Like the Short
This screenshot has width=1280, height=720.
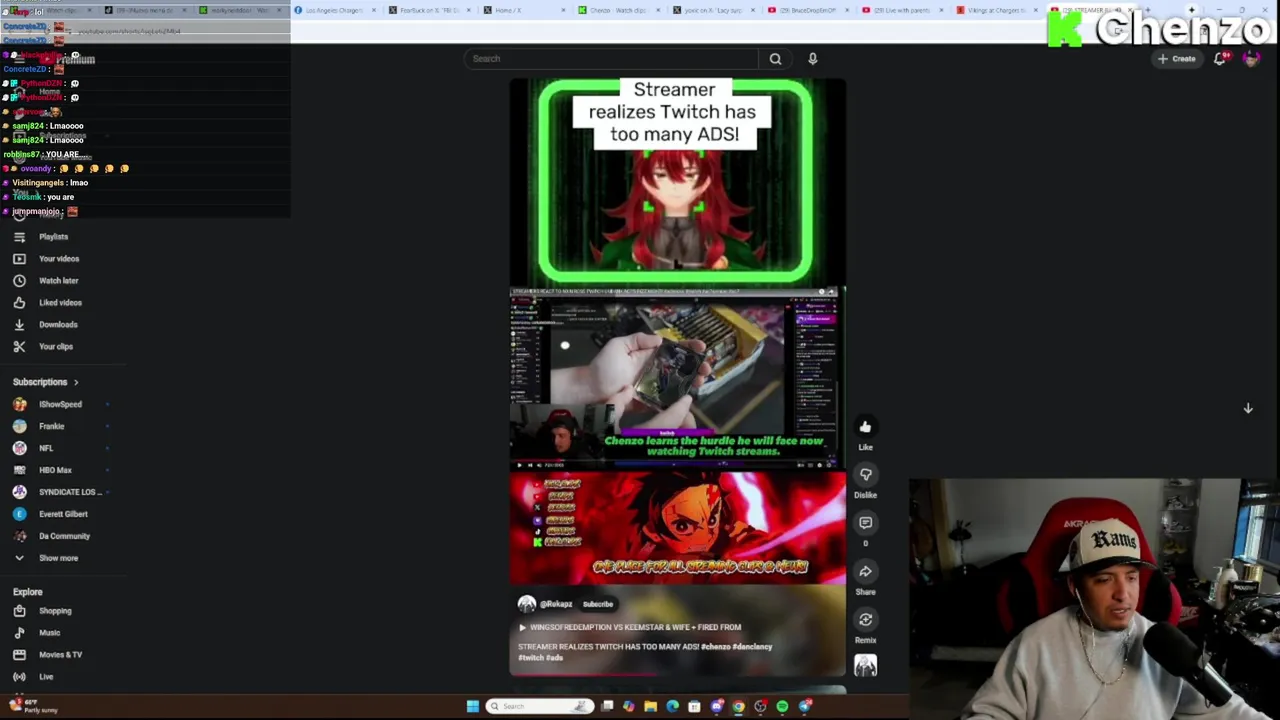[x=865, y=427]
